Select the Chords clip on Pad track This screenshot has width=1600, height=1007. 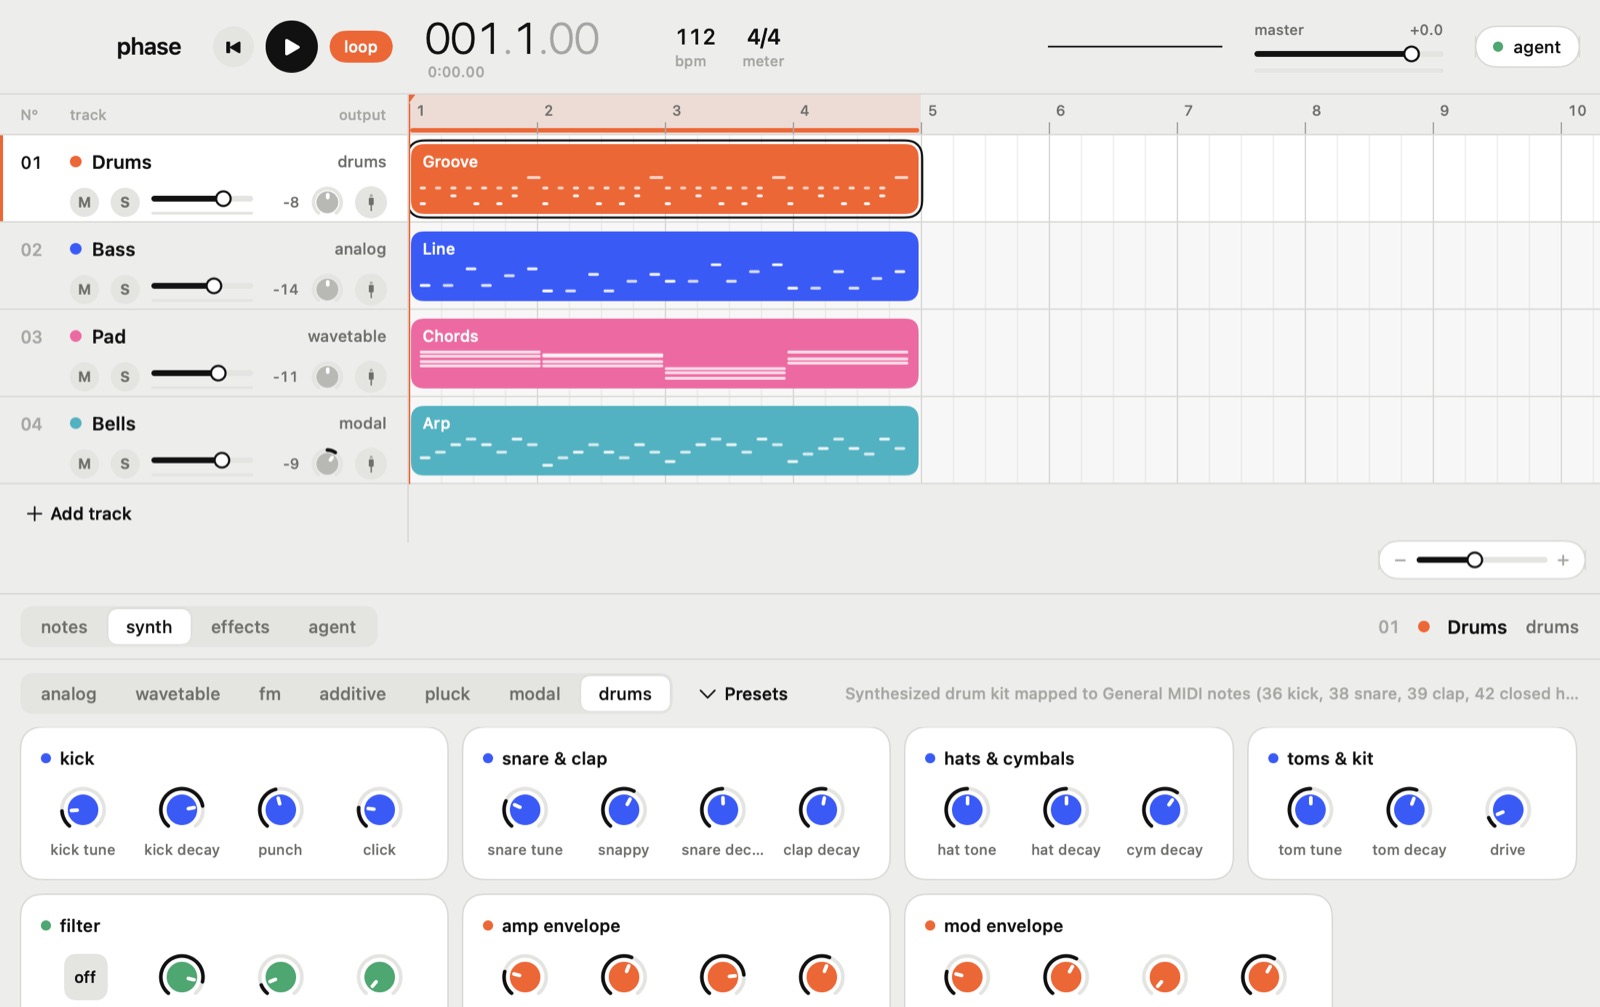coord(664,354)
